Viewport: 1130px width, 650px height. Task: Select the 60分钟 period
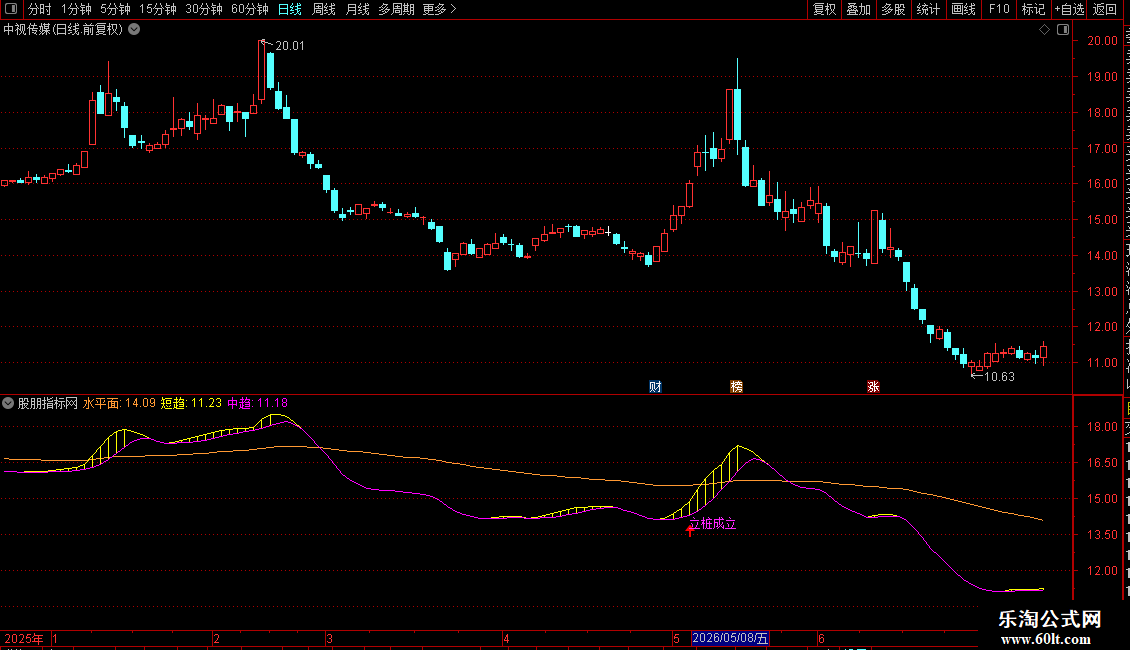(x=249, y=9)
